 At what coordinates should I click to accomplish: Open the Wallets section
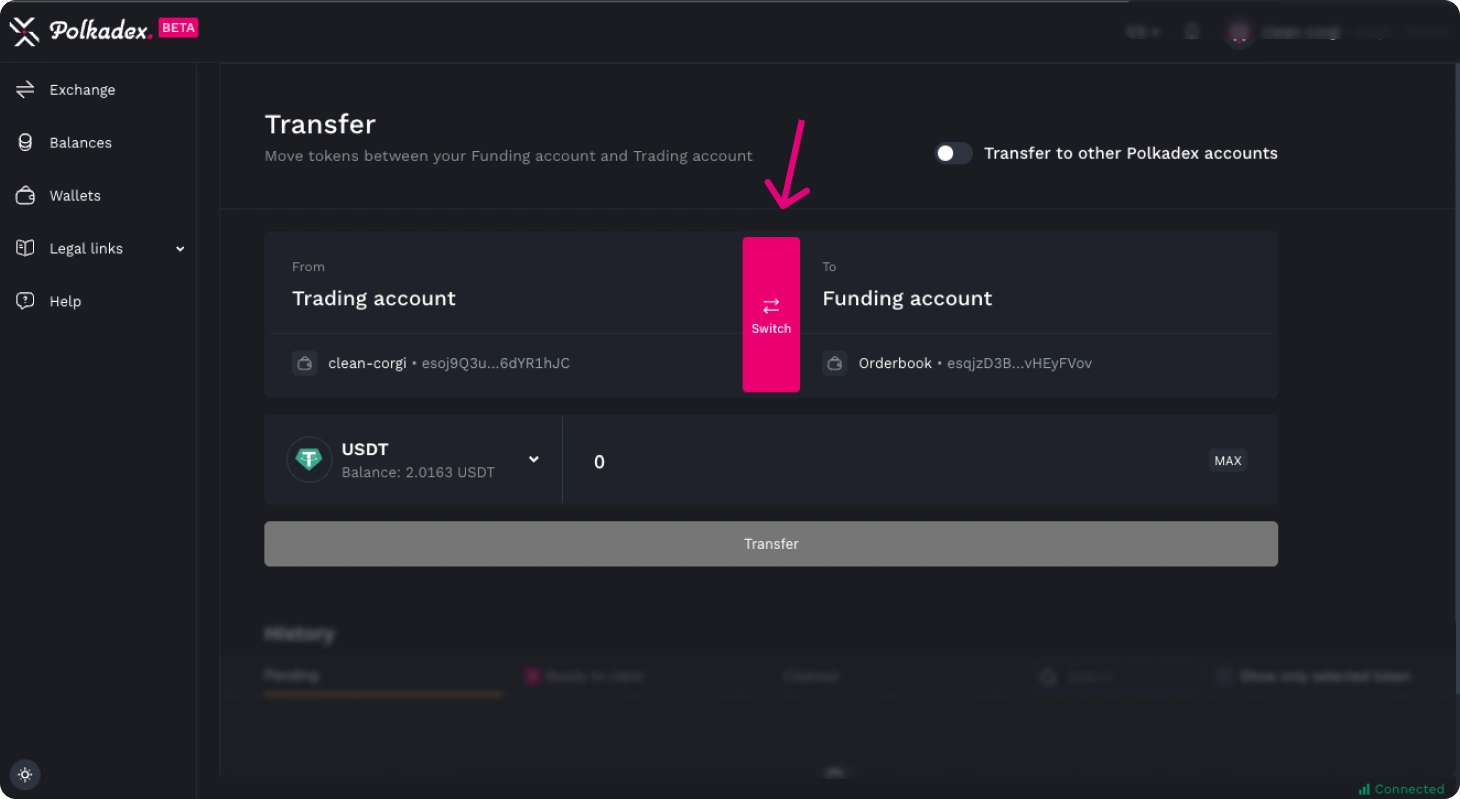coord(75,196)
